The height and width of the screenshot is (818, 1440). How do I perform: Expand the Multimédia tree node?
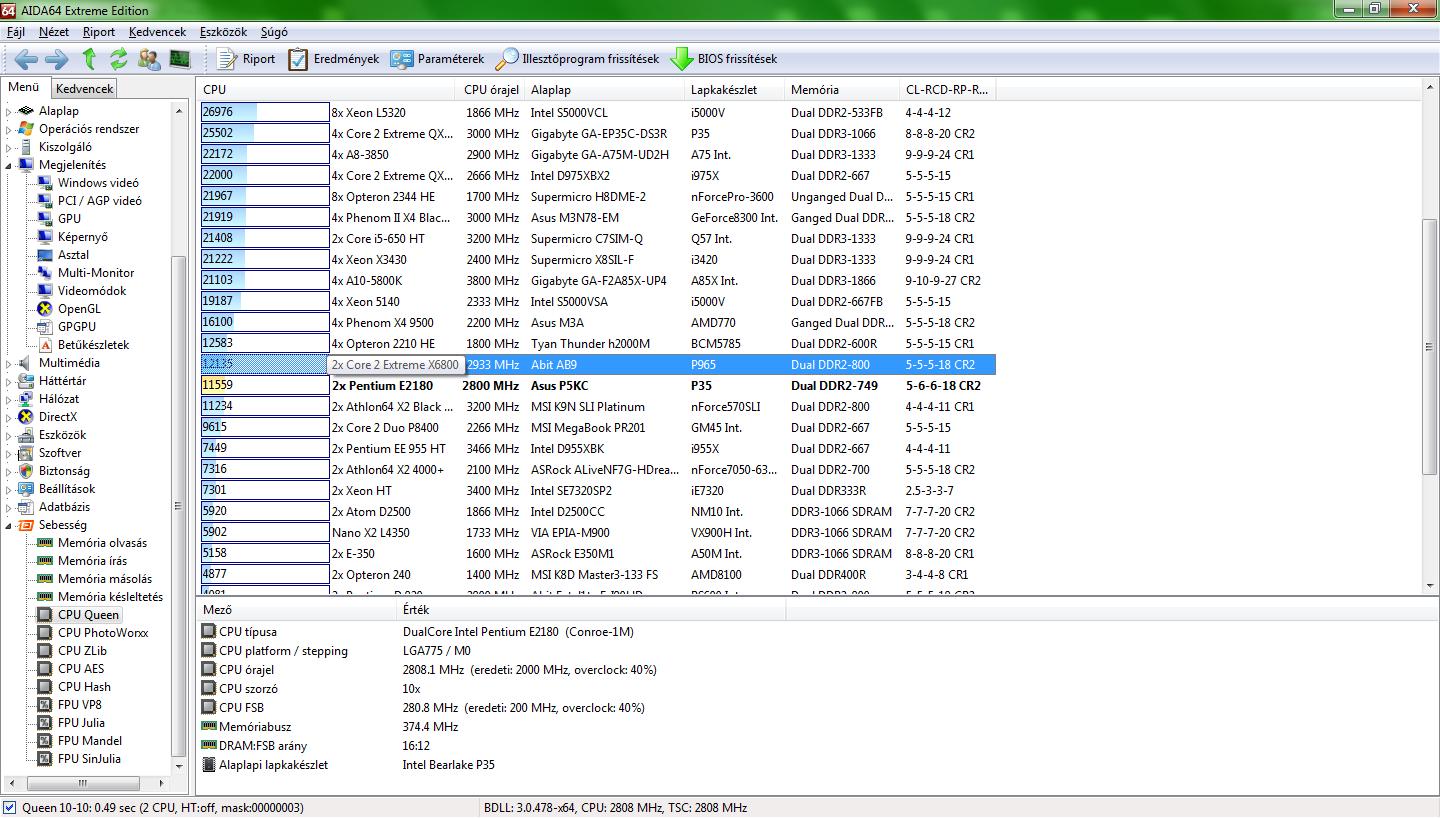pyautogui.click(x=9, y=363)
